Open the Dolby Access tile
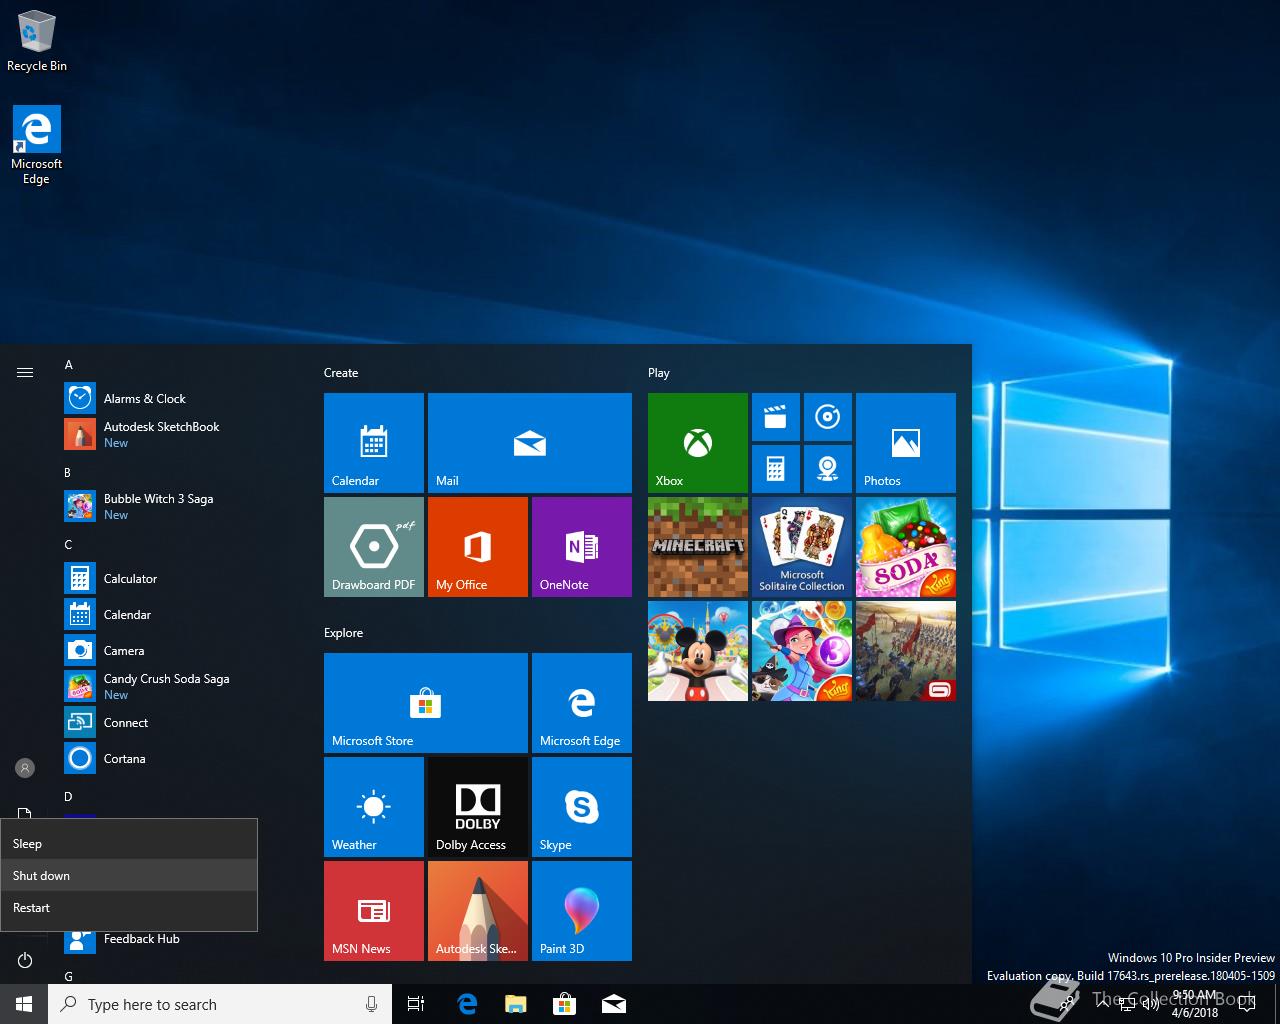This screenshot has height=1024, width=1280. (x=477, y=806)
